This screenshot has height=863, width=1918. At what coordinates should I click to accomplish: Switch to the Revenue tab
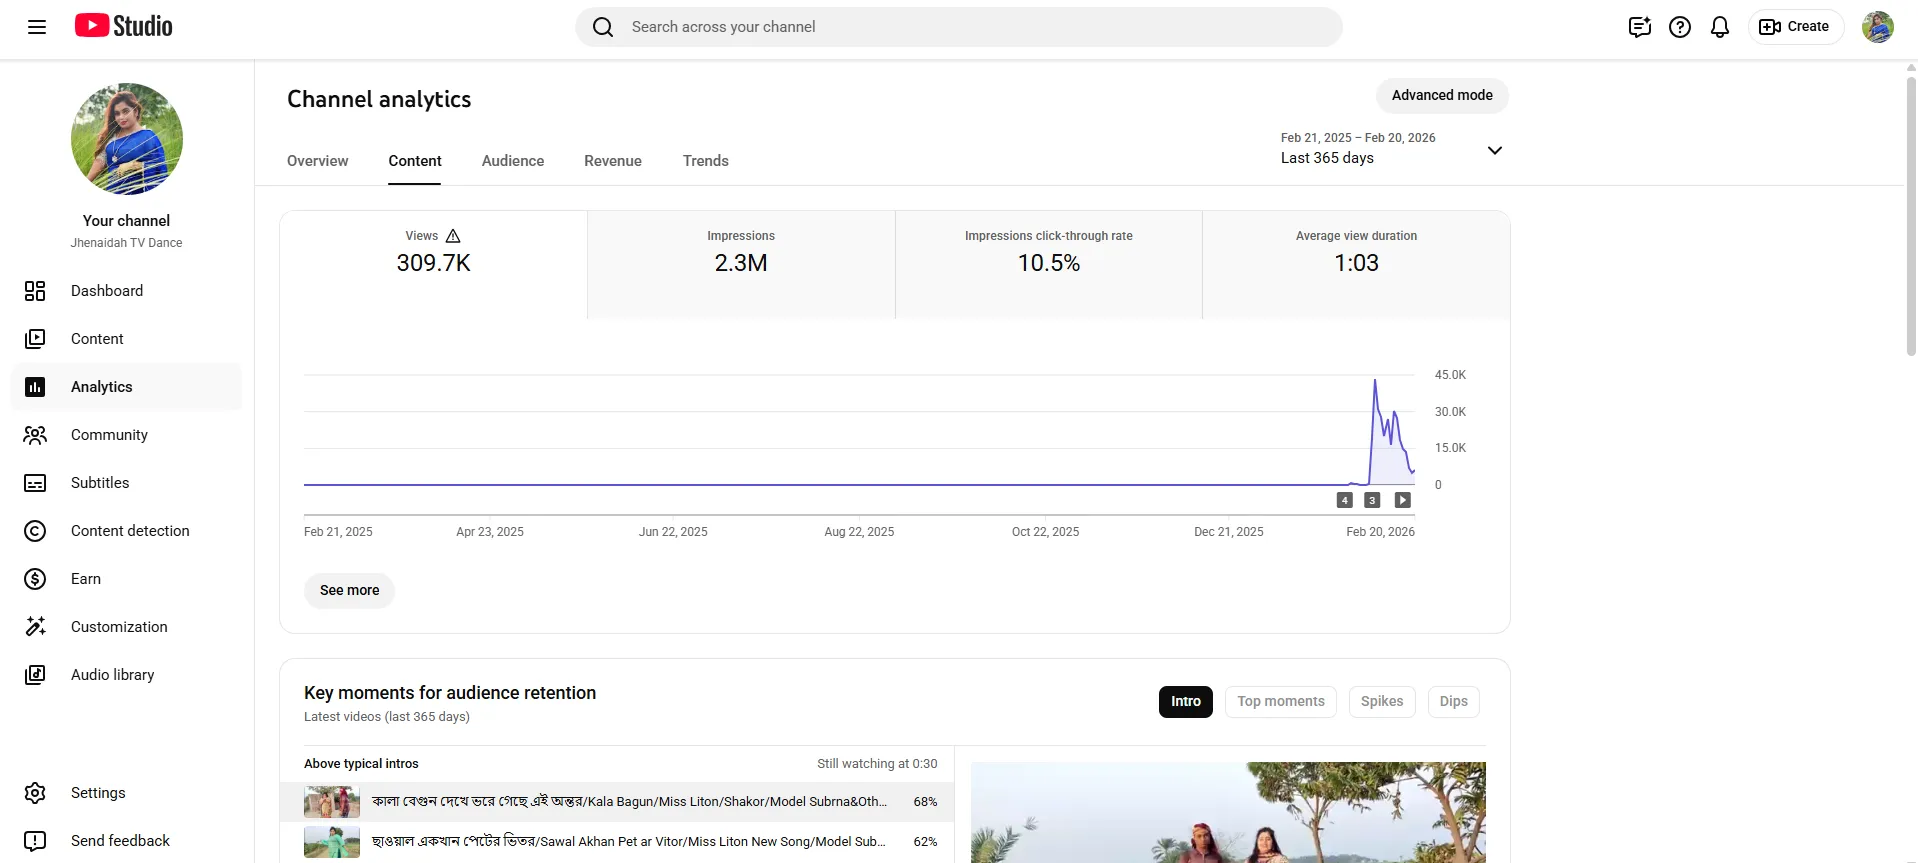point(613,161)
